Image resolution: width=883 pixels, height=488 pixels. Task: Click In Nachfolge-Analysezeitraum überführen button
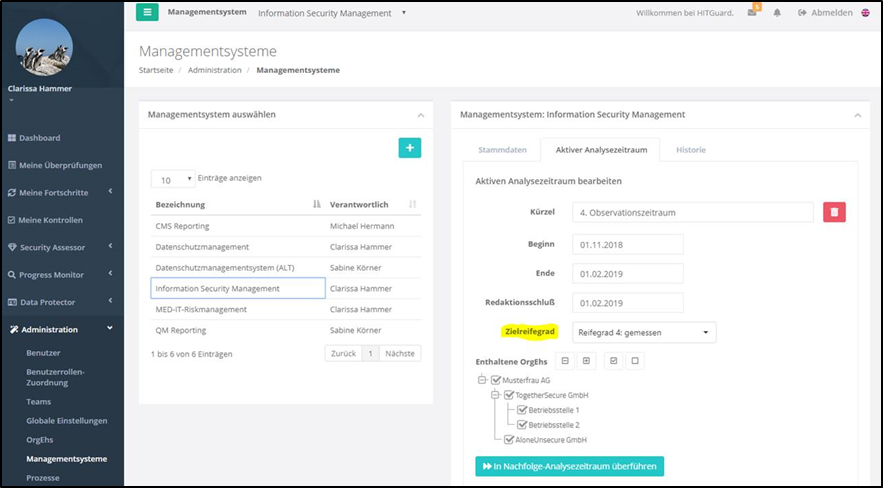pyautogui.click(x=569, y=466)
